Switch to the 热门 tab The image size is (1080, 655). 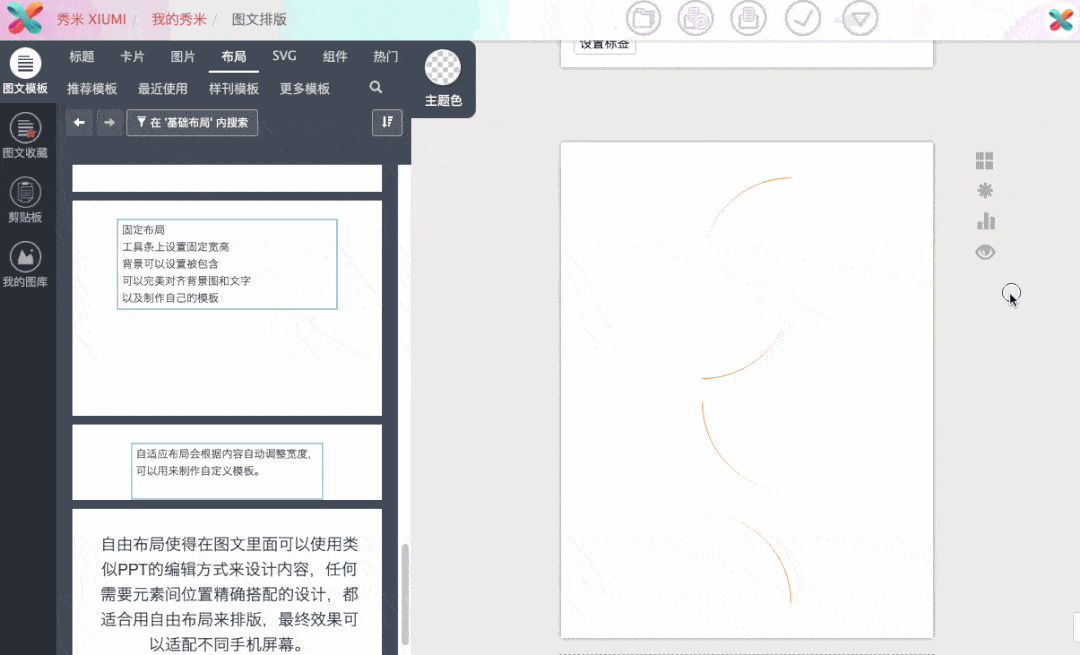[386, 56]
